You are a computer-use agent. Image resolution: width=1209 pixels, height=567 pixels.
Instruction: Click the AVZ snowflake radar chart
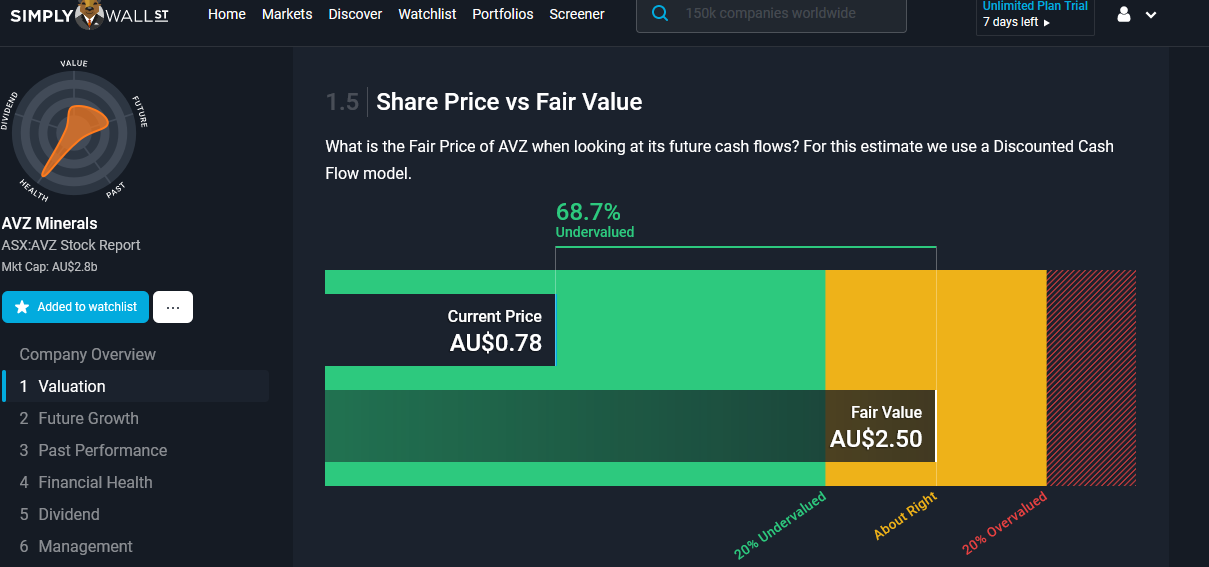coord(73,128)
